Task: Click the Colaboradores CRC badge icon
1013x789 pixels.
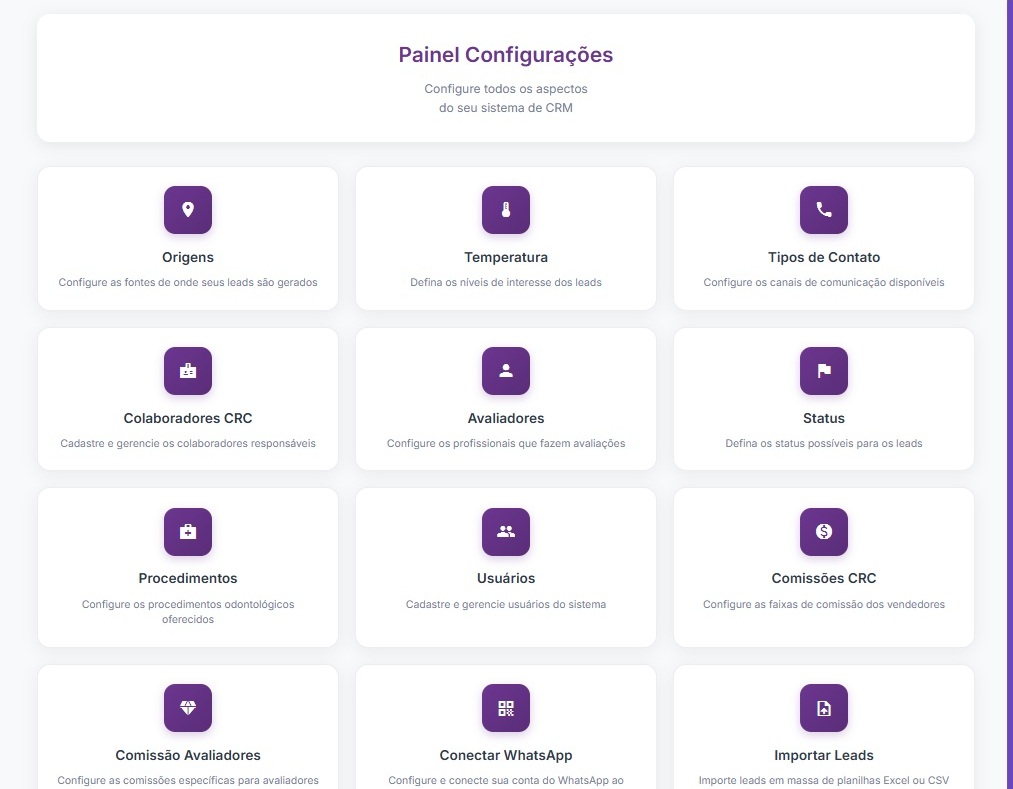Action: (x=188, y=371)
